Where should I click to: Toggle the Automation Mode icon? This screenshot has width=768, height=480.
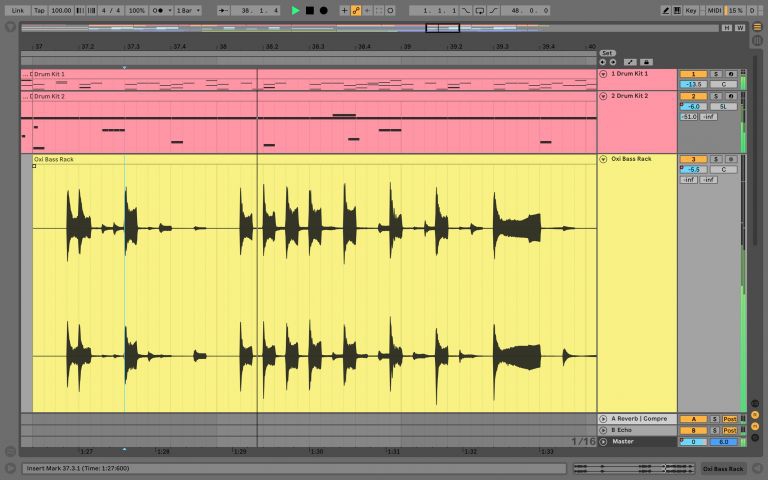(630, 62)
